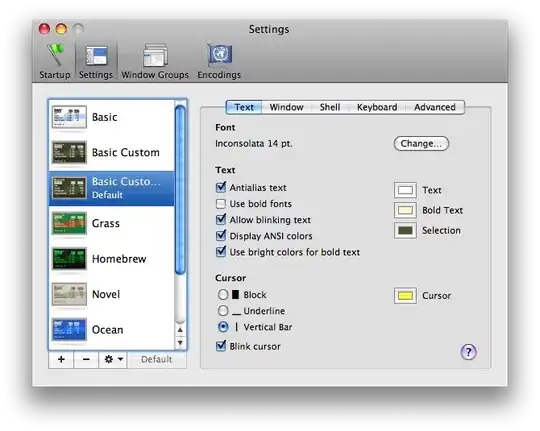The width and height of the screenshot is (540, 431).
Task: Uncheck Antialias text
Action: (x=221, y=187)
